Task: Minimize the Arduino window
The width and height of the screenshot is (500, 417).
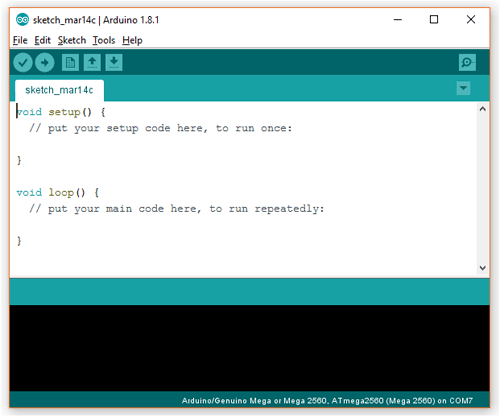Action: coord(398,20)
